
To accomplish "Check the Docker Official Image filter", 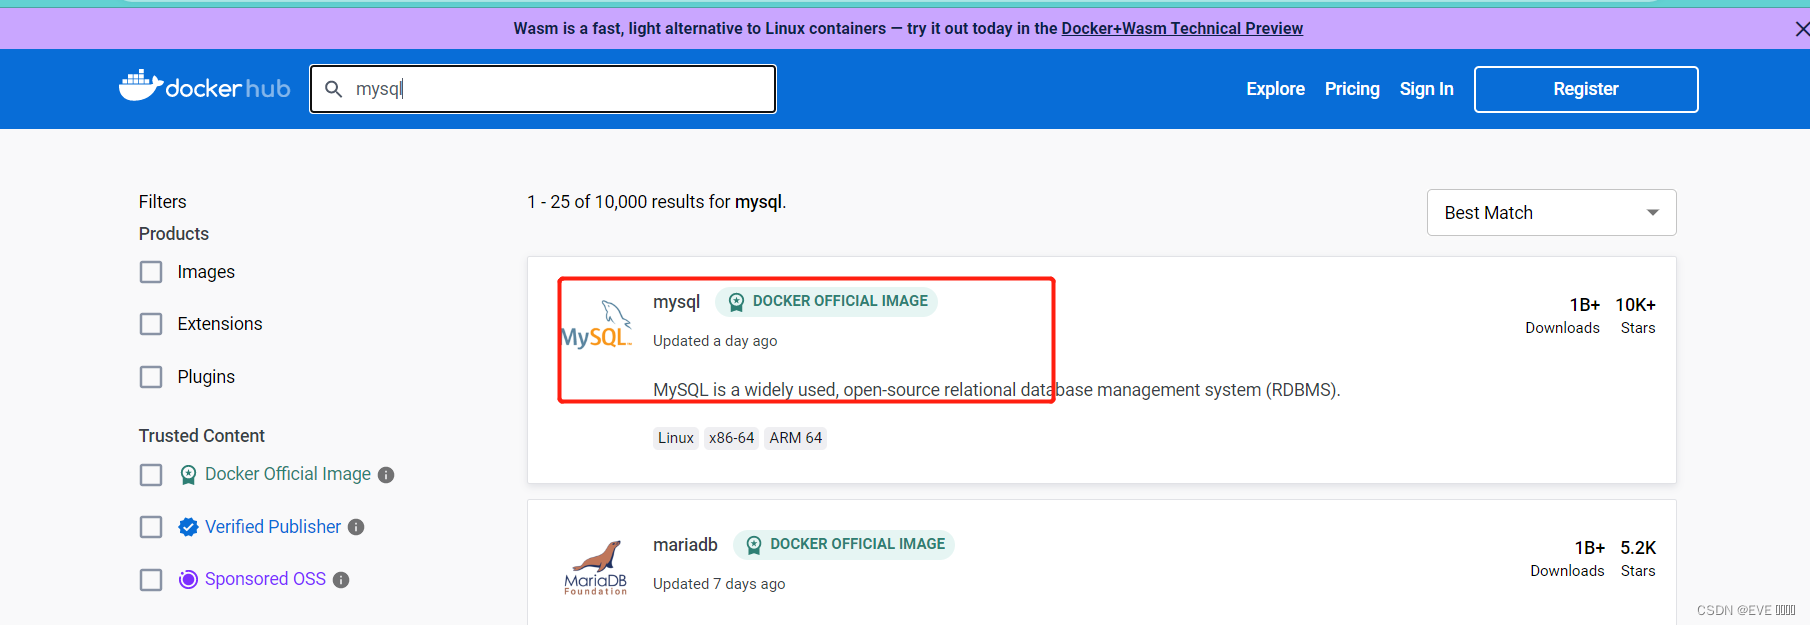I will (x=151, y=474).
